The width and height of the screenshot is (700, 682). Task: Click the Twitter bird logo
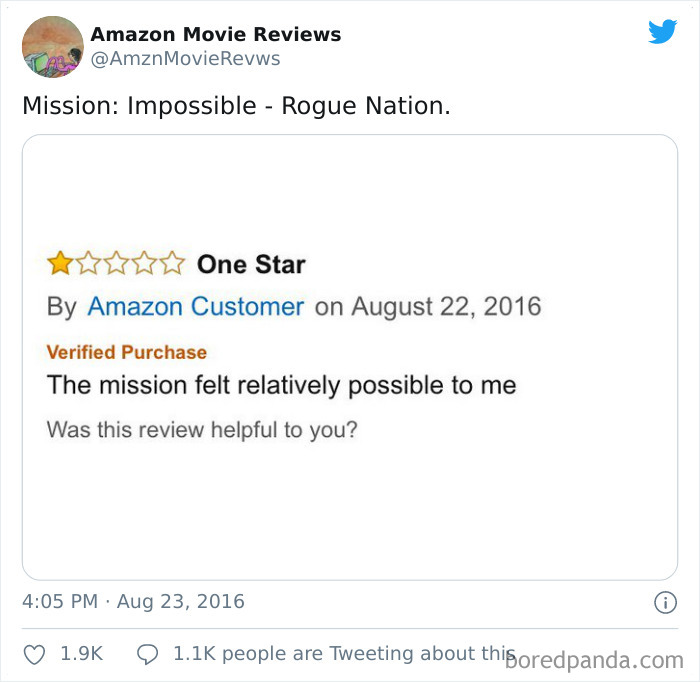[663, 31]
